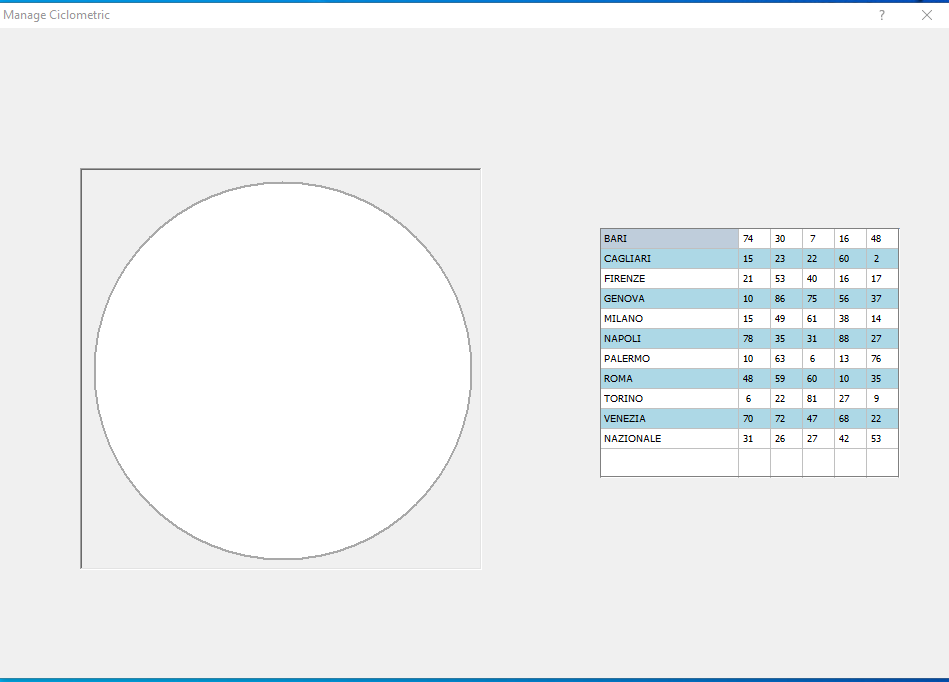Viewport: 949px width, 682px height.
Task: Click number 9 in TORINO row
Action: [x=882, y=398]
